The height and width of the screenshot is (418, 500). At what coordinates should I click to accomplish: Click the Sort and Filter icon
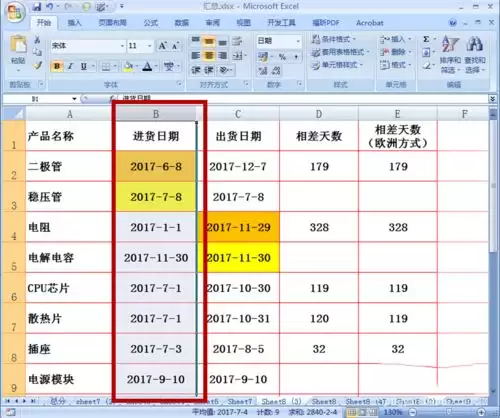(450, 44)
